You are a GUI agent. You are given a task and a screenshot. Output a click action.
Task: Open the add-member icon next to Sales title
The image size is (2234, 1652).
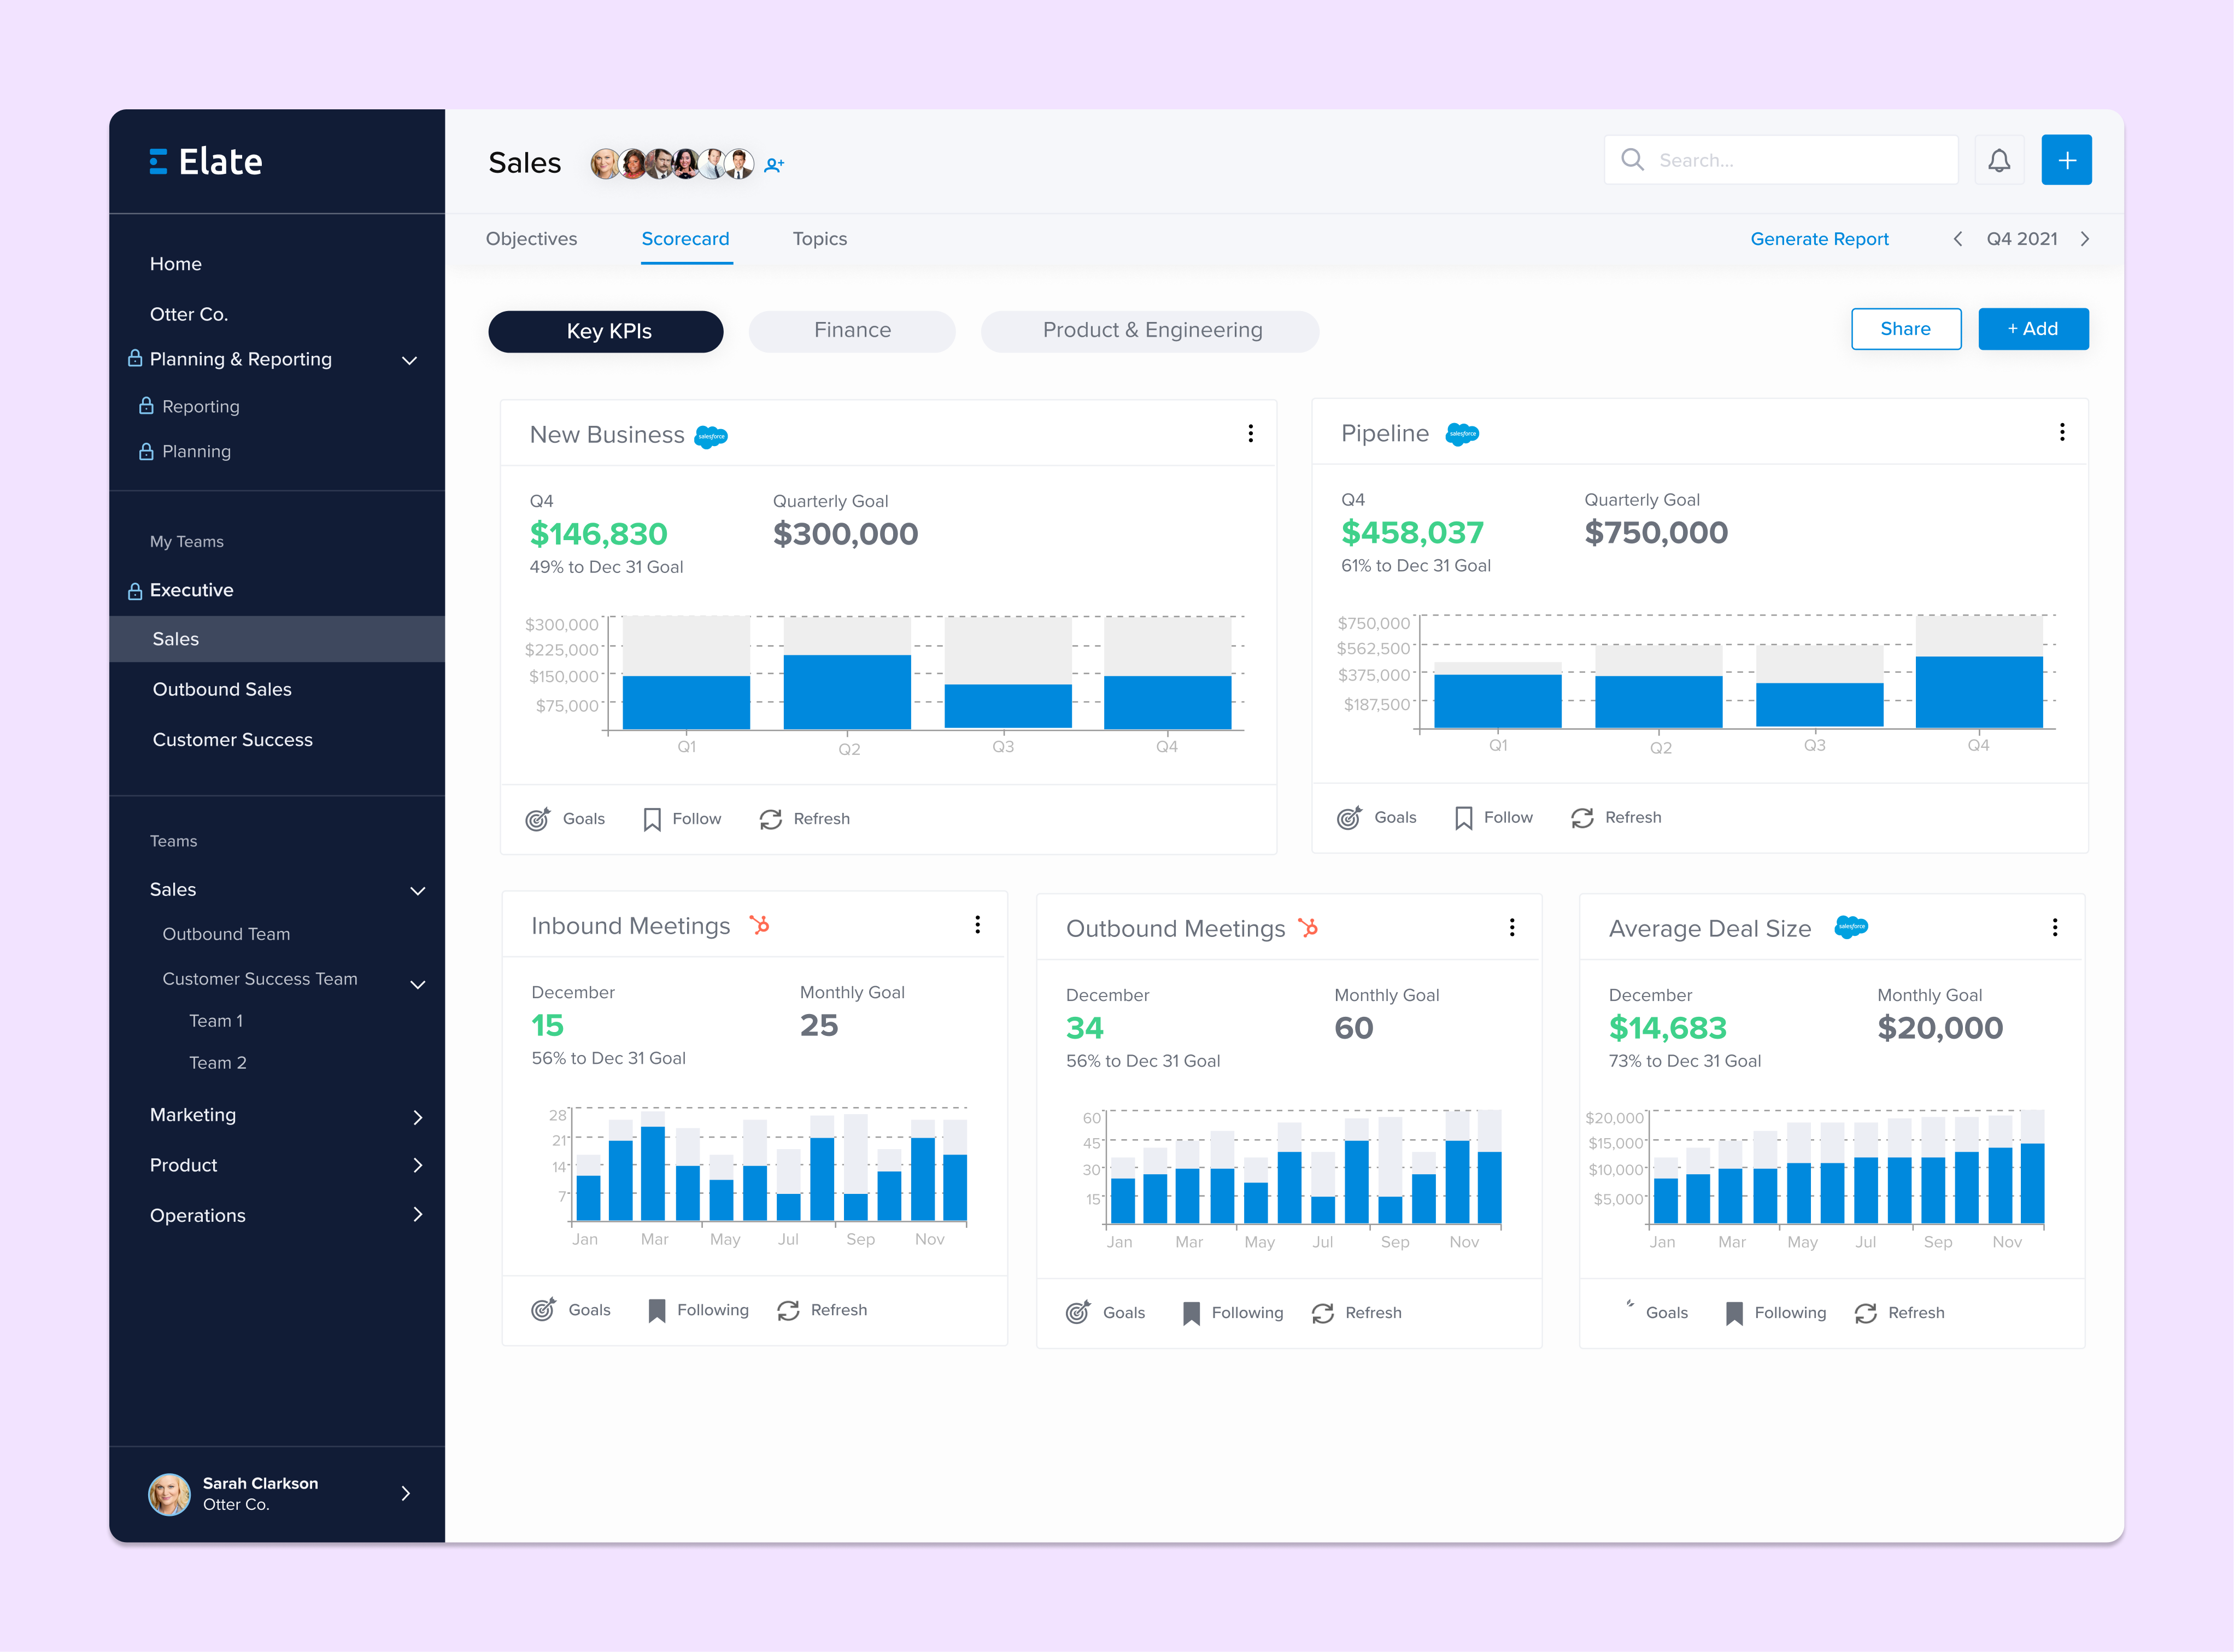775,164
